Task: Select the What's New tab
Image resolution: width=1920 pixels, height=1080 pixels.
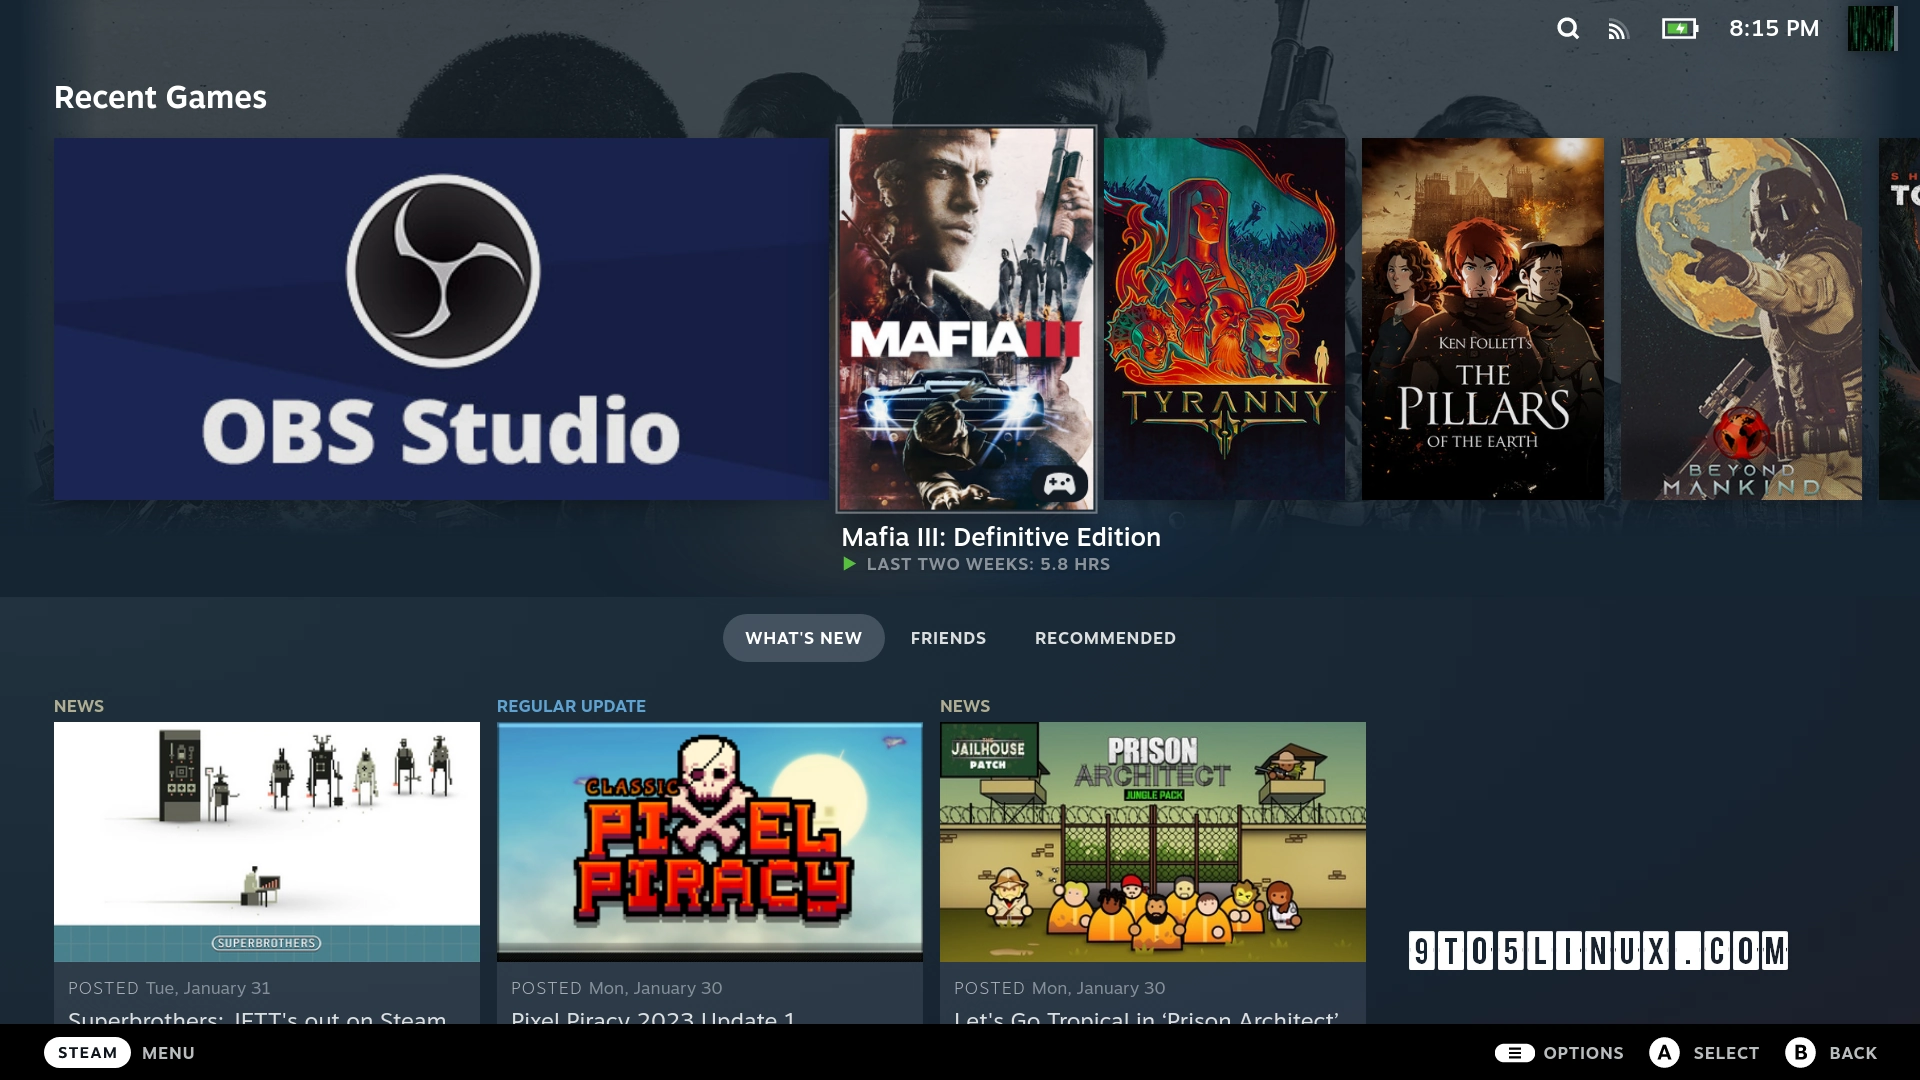Action: point(803,637)
